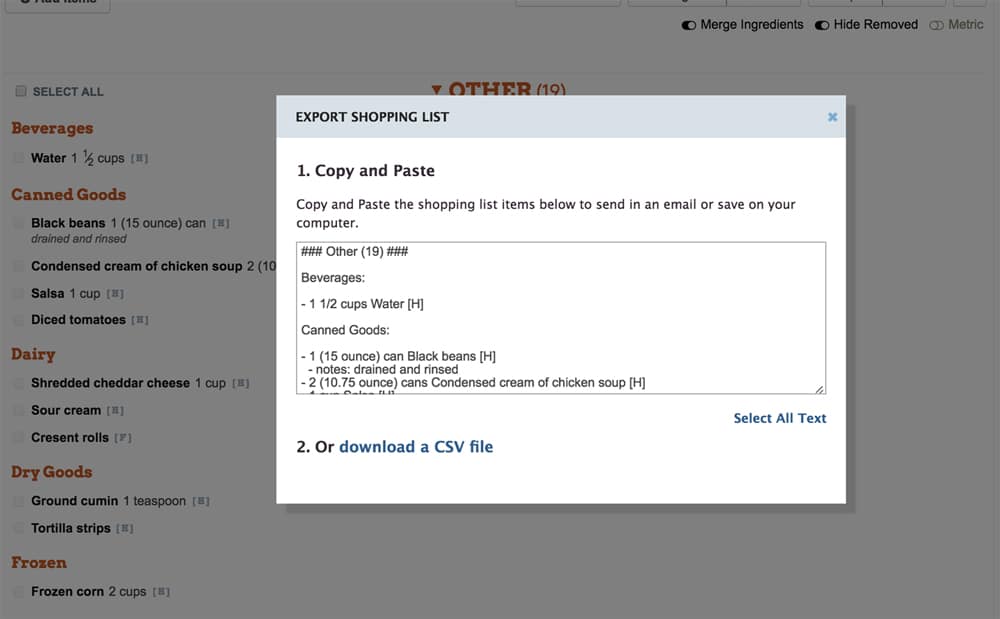Click the recipe marker next to Frozen corn
Viewport: 1000px width, 619px height.
click(160, 591)
